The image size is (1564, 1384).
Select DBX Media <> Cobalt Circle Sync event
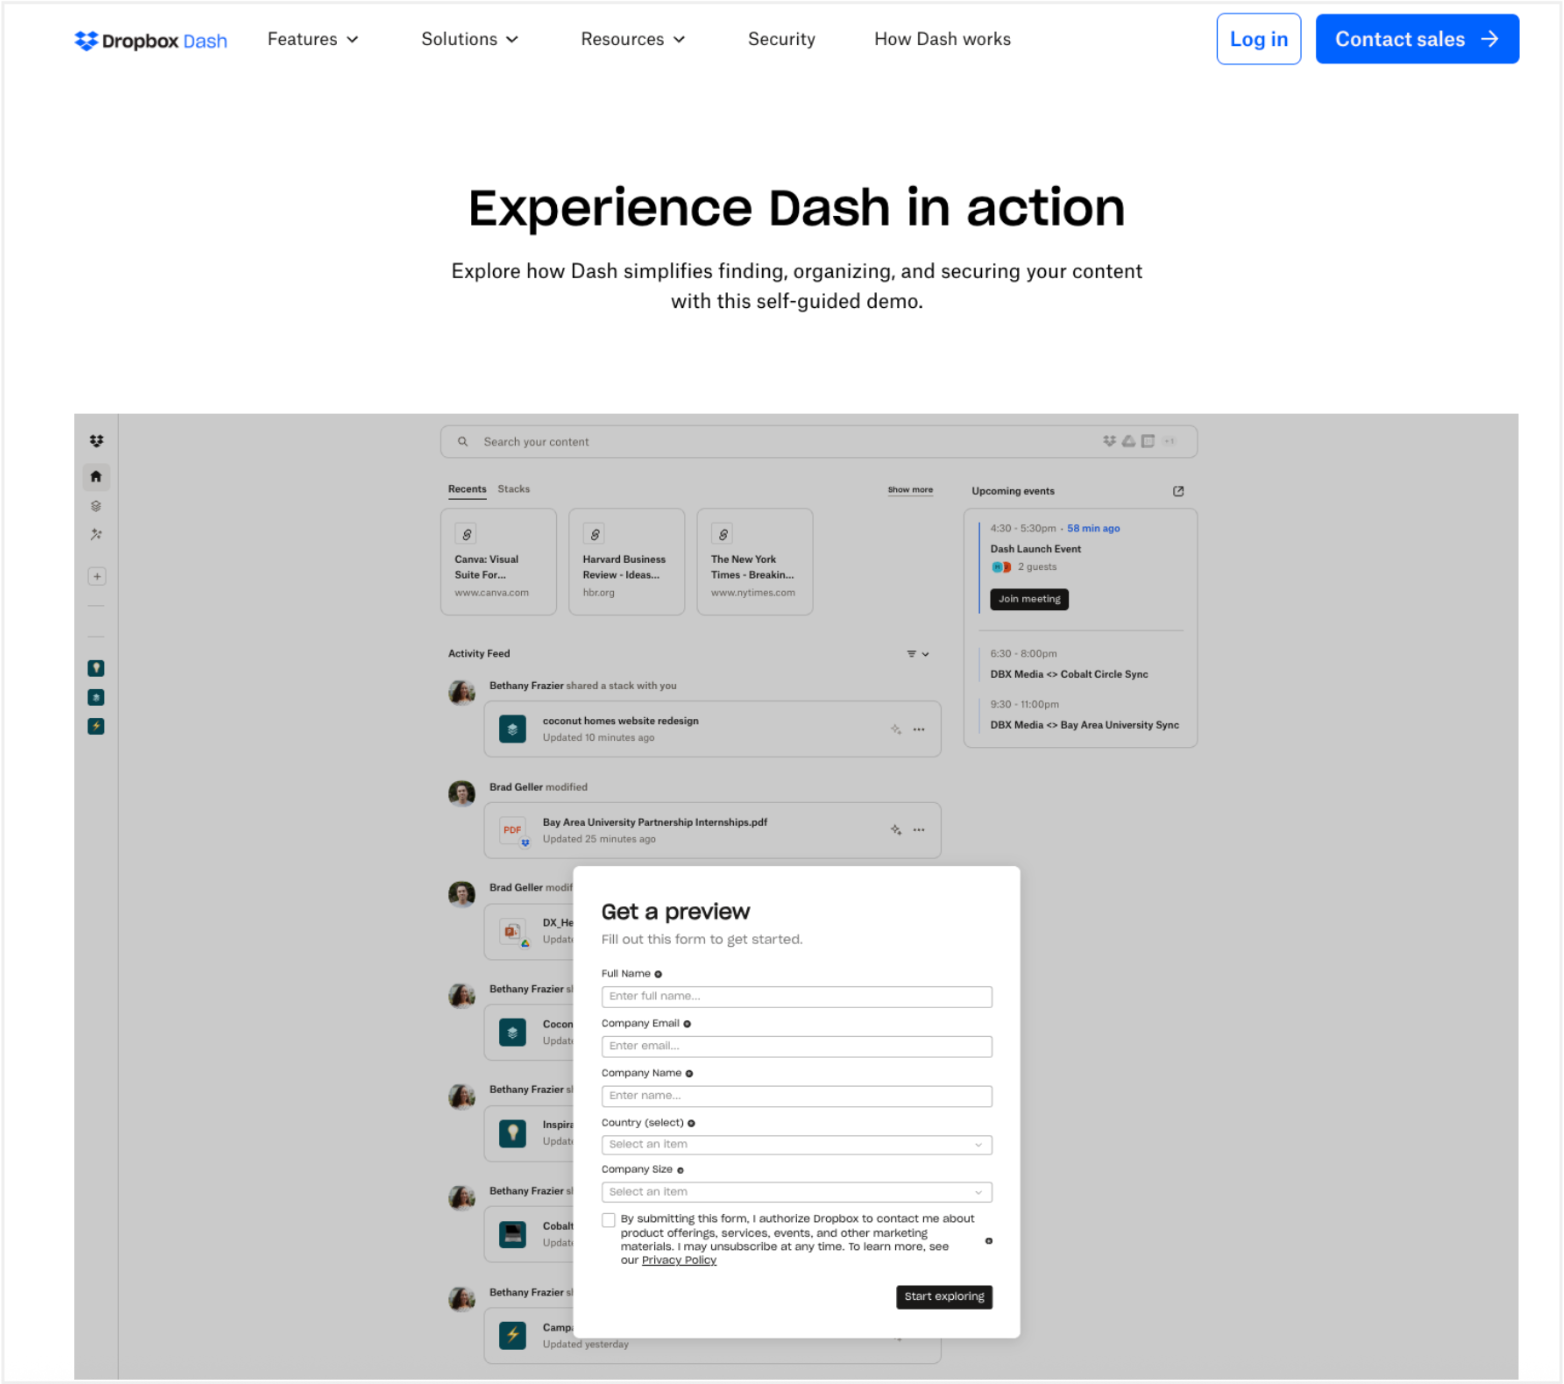[x=1069, y=674]
